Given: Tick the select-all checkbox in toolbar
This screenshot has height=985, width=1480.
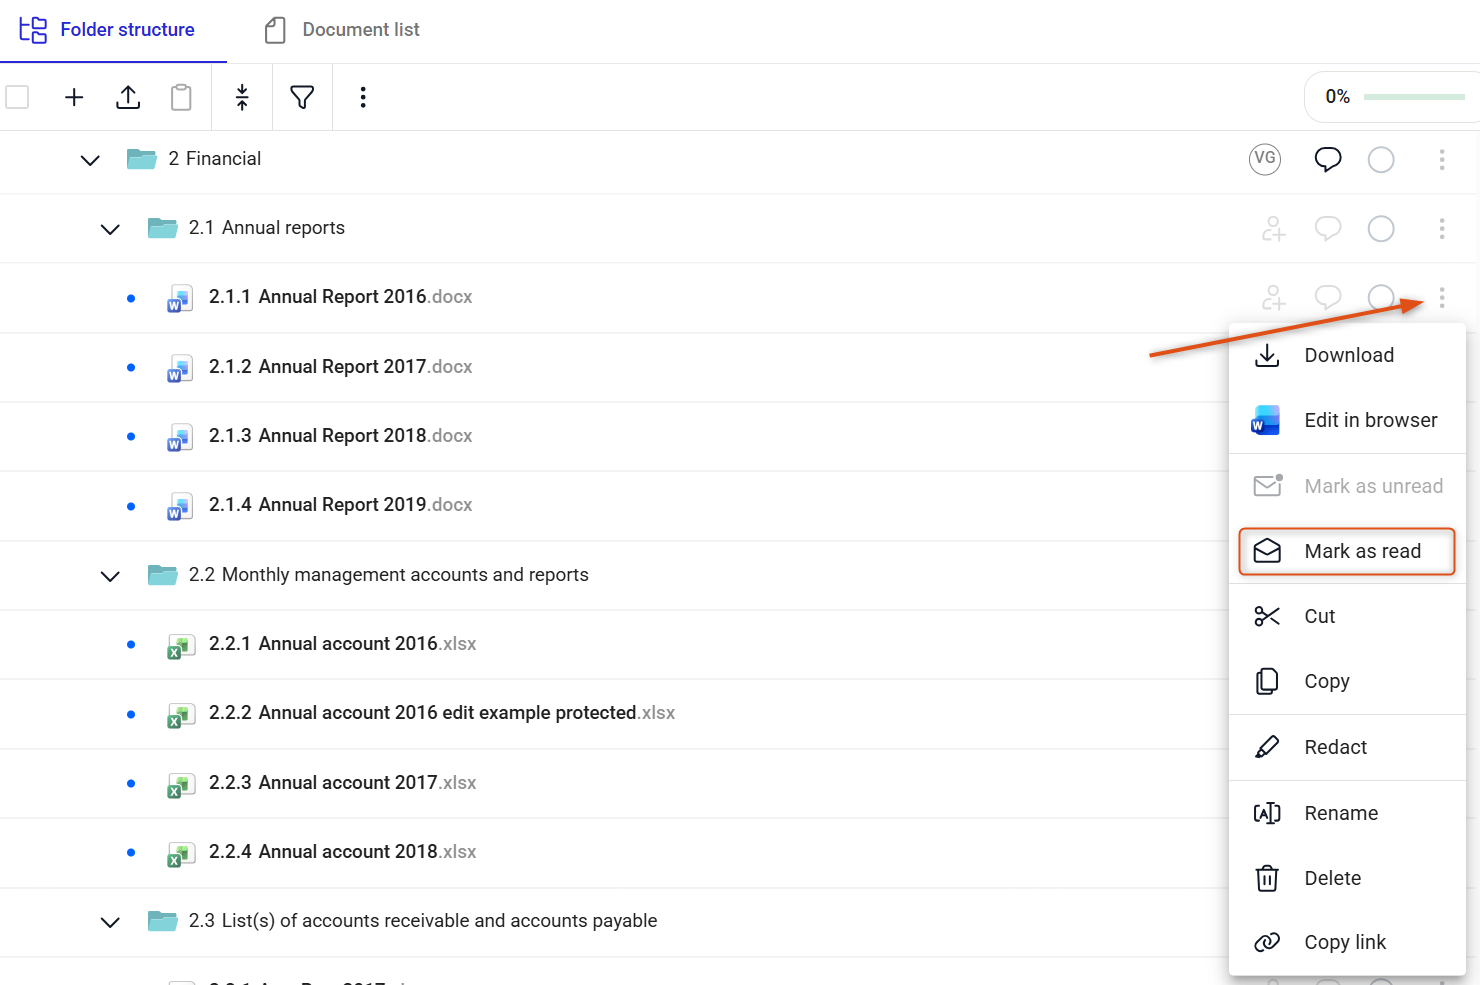Looking at the screenshot, I should (x=17, y=97).
